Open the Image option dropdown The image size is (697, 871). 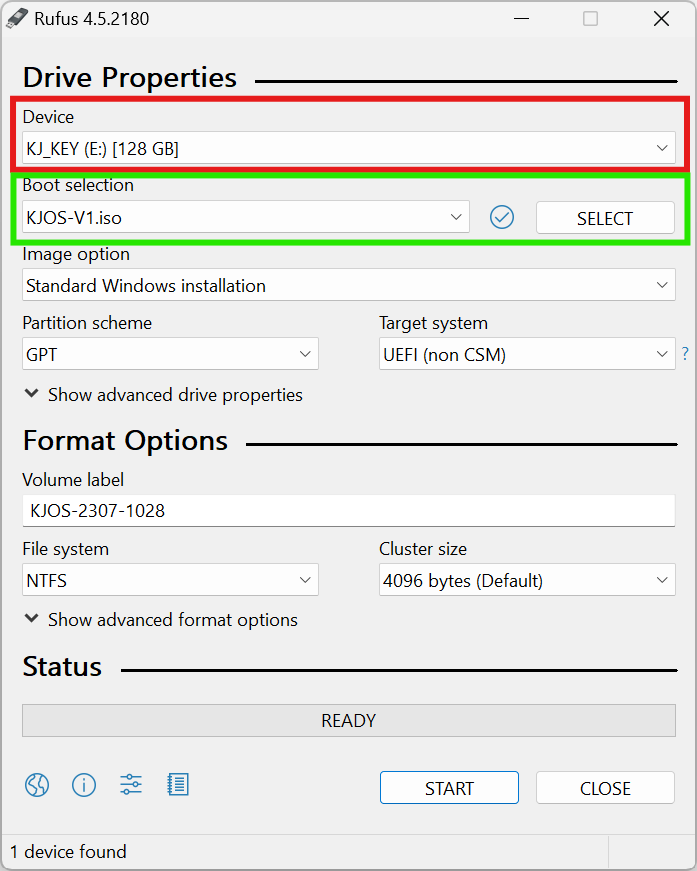click(349, 285)
